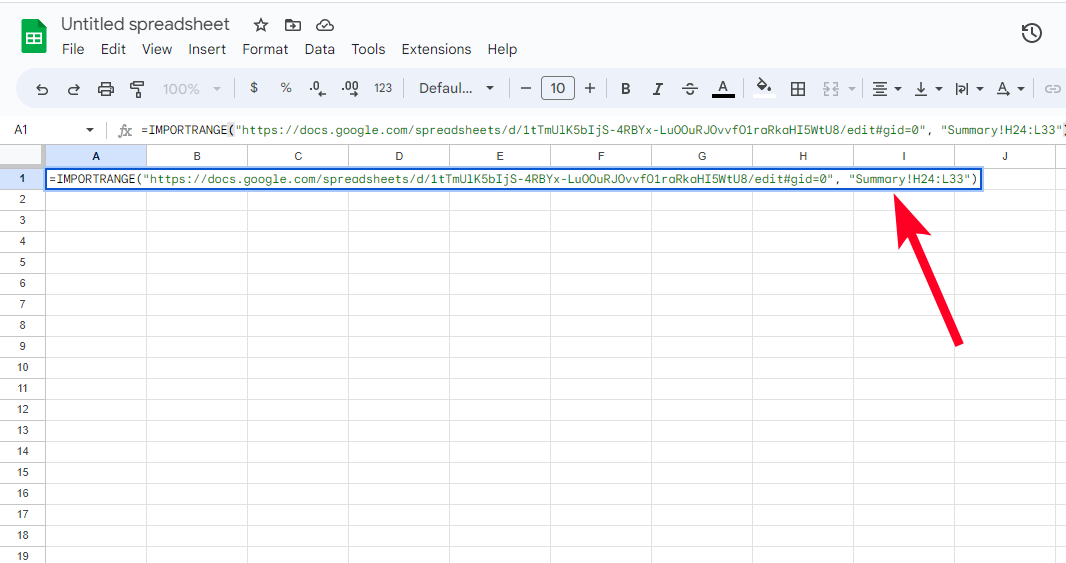Activate the Paint format roller icon
Image resolution: width=1066 pixels, height=563 pixels.
(137, 88)
